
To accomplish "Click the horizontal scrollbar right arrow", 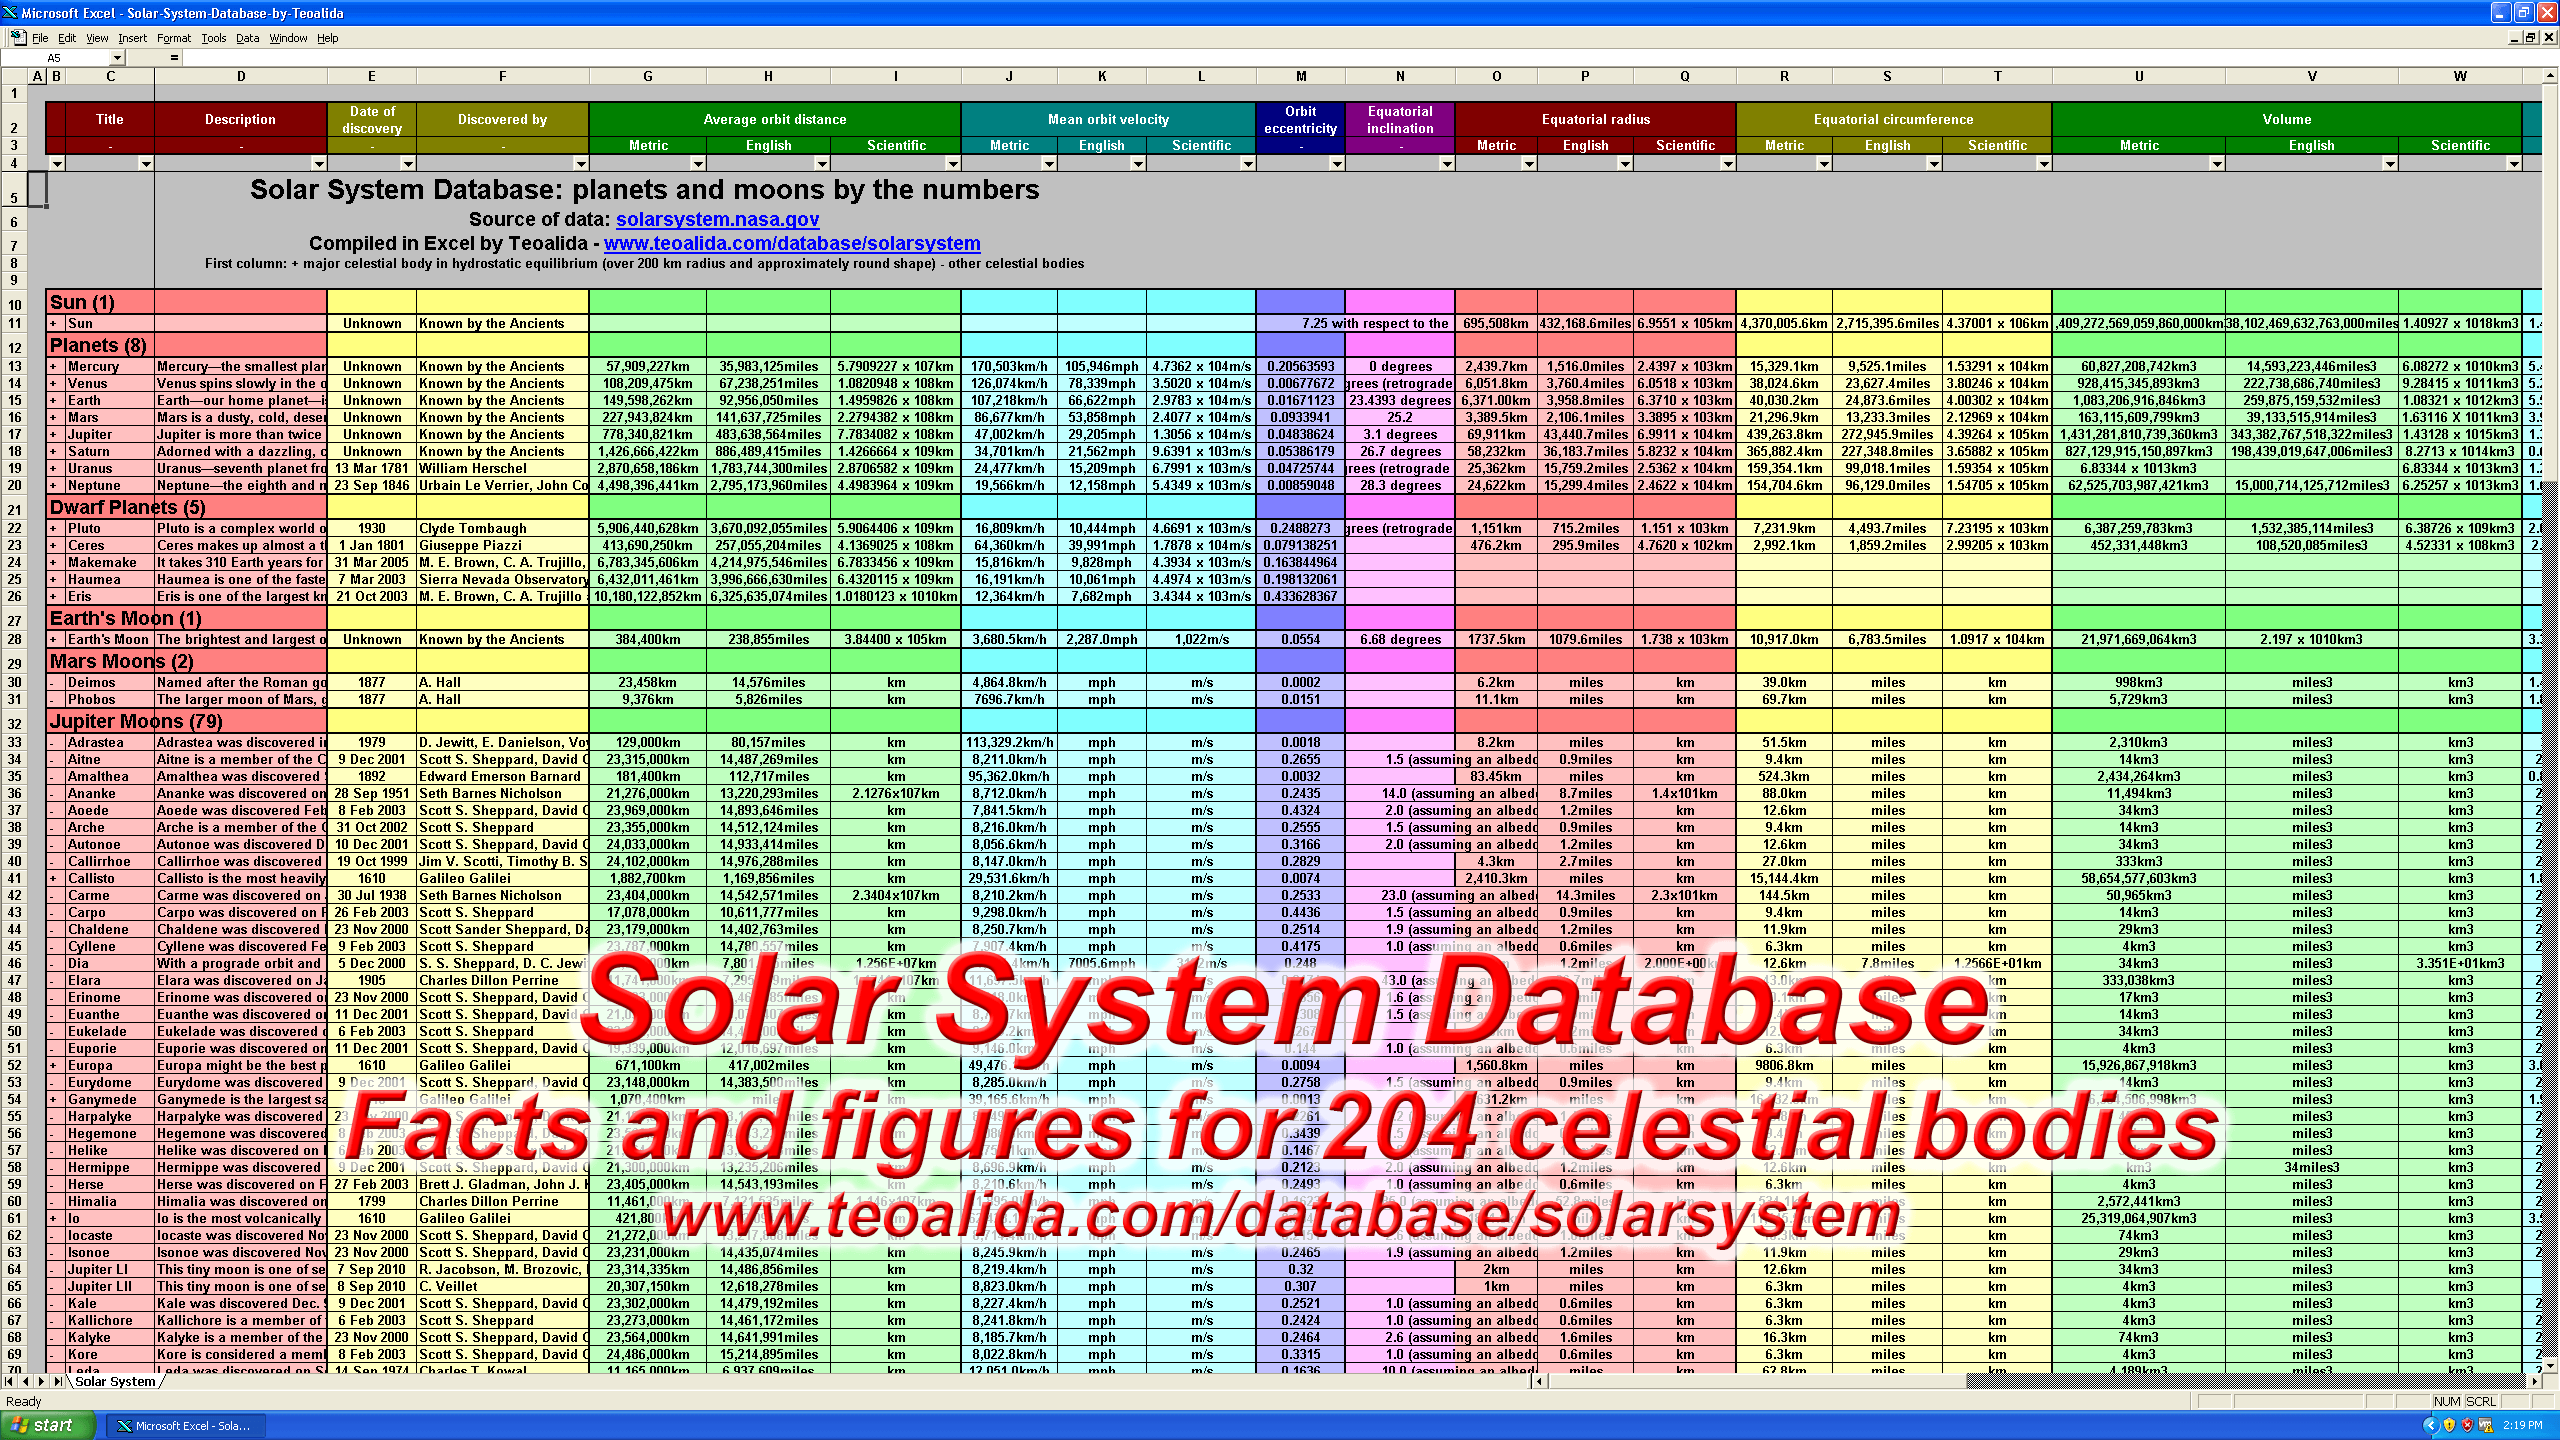I will coord(2534,1381).
